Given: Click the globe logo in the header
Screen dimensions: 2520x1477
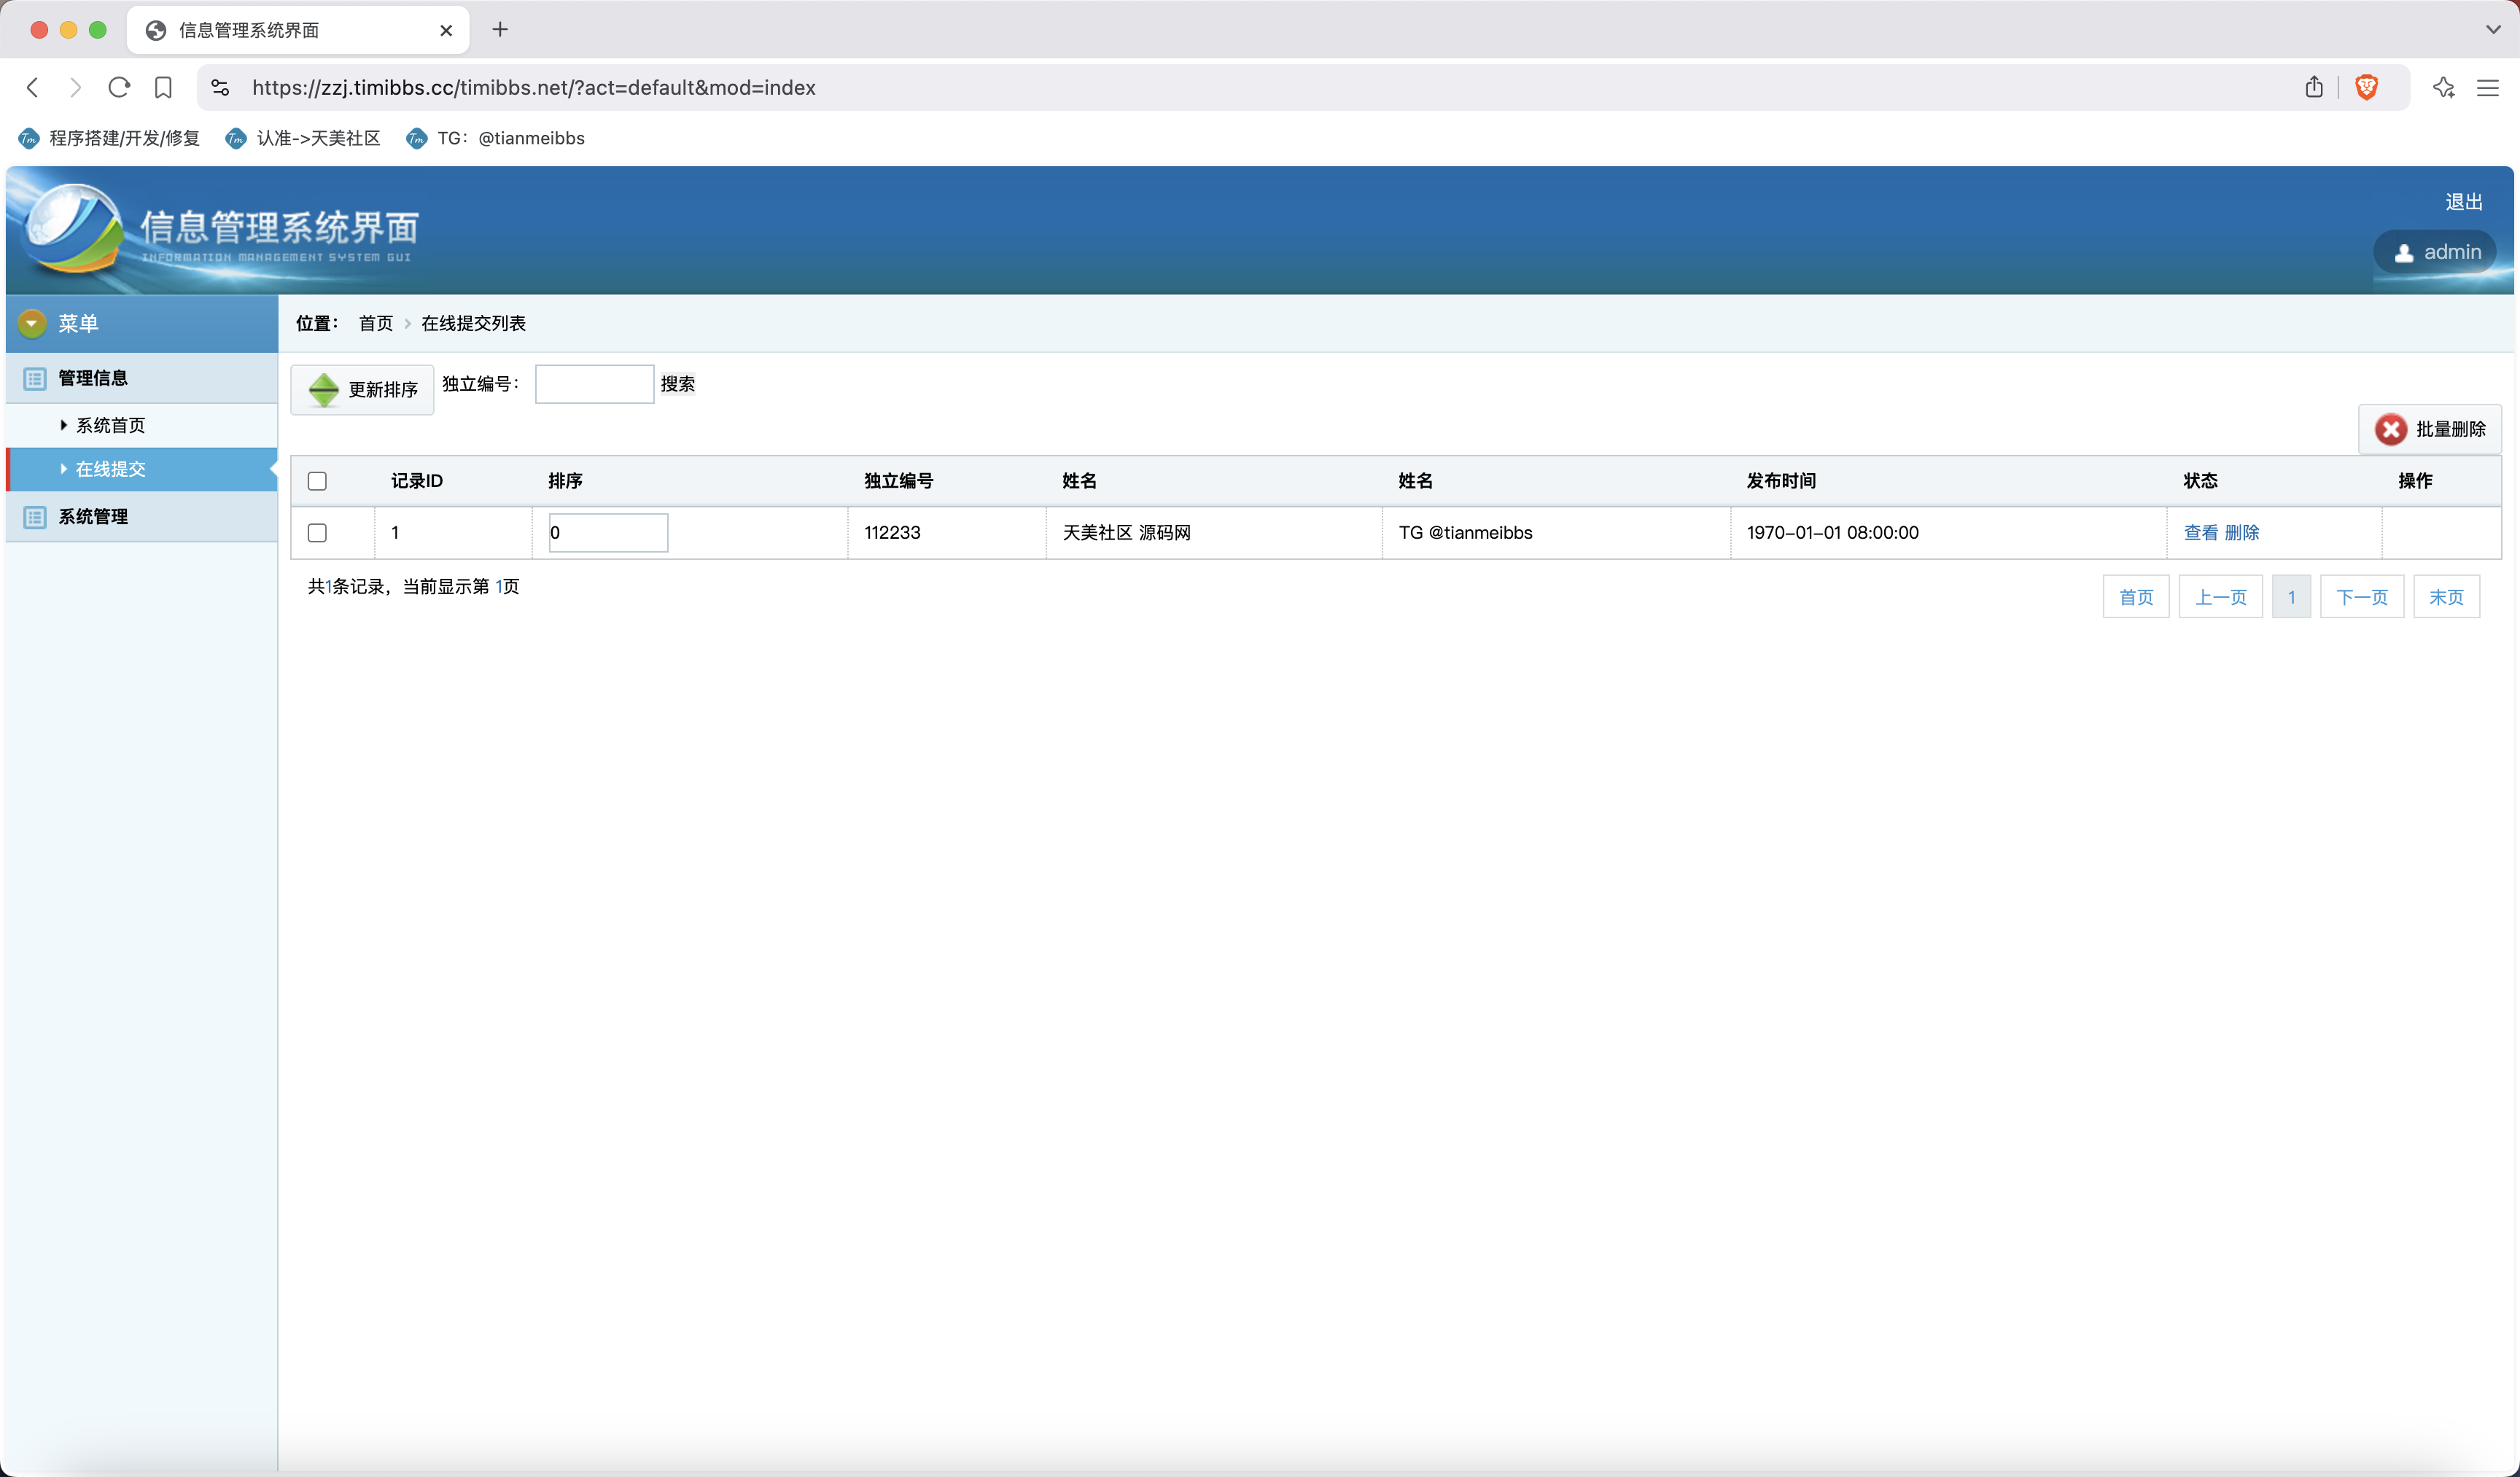Looking at the screenshot, I should click(x=72, y=228).
